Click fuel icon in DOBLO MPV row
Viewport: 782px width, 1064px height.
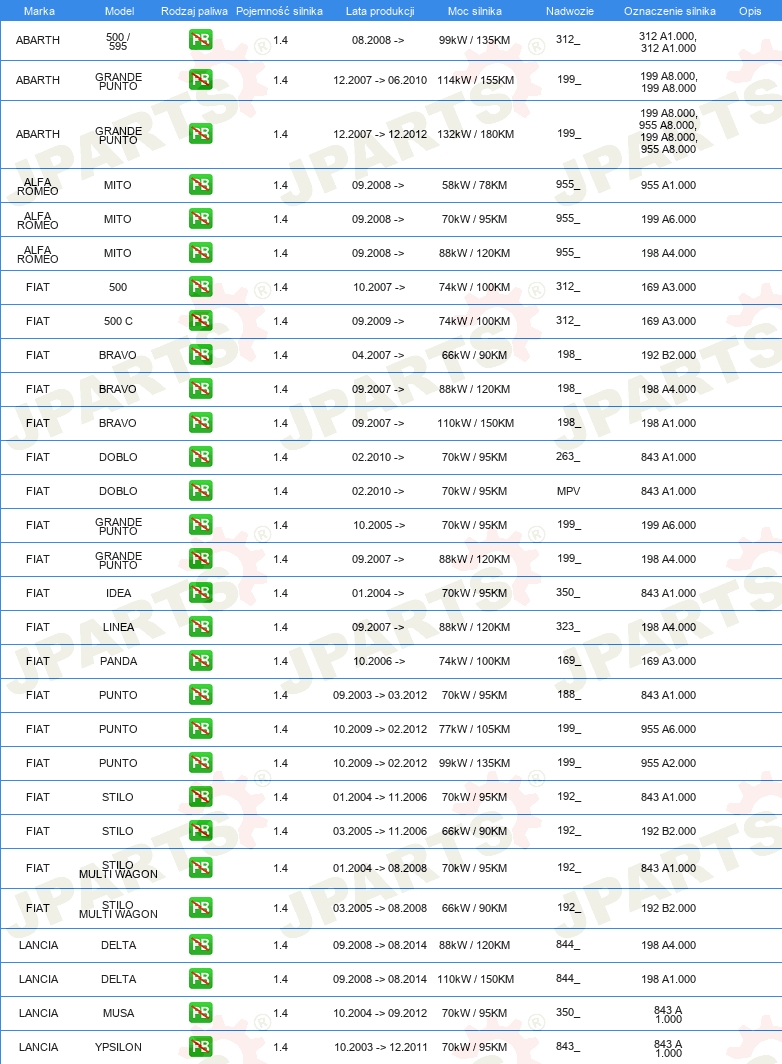coord(200,491)
